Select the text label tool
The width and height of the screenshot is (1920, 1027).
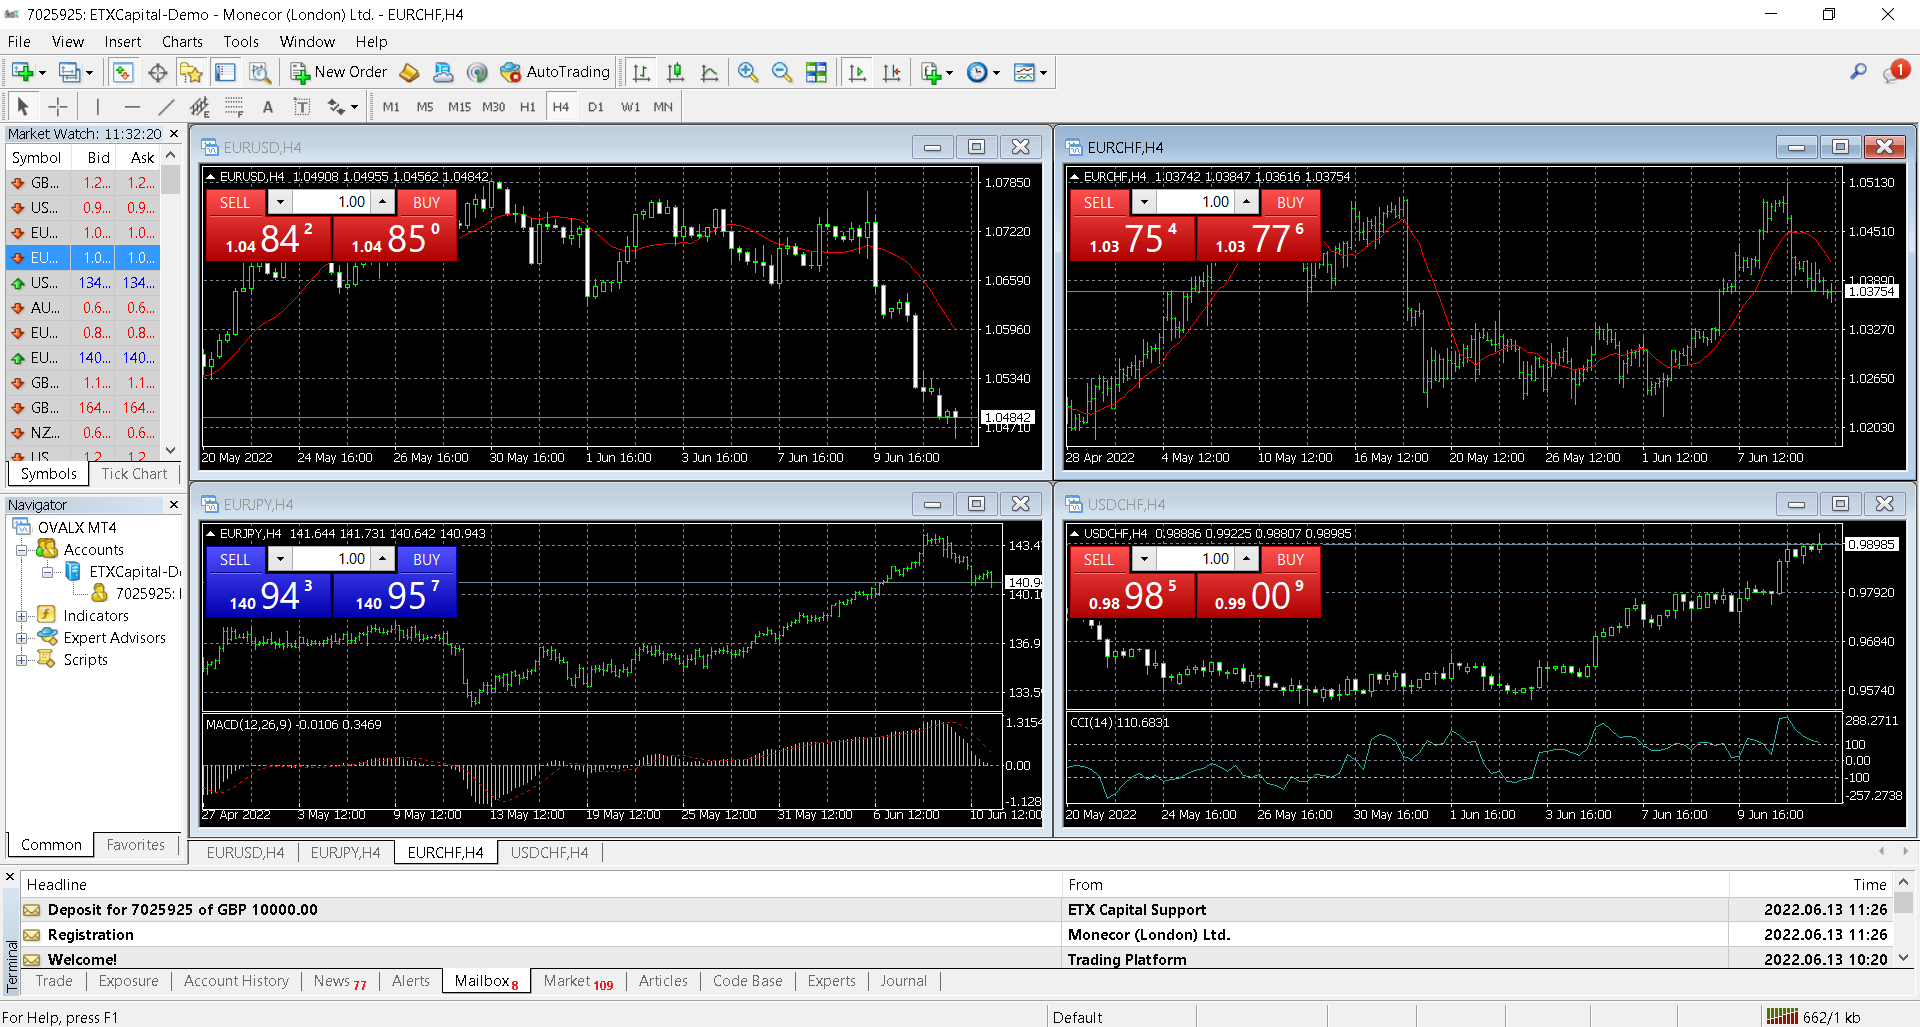coord(301,106)
